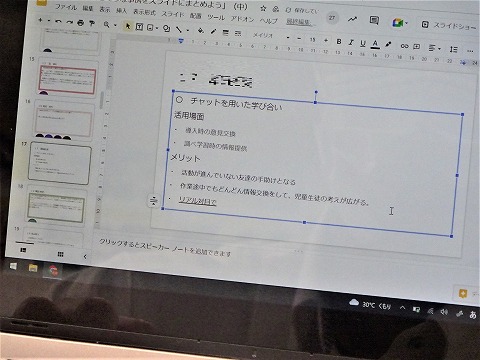Choose the shape tool icon
480x360 pixels.
167,29
